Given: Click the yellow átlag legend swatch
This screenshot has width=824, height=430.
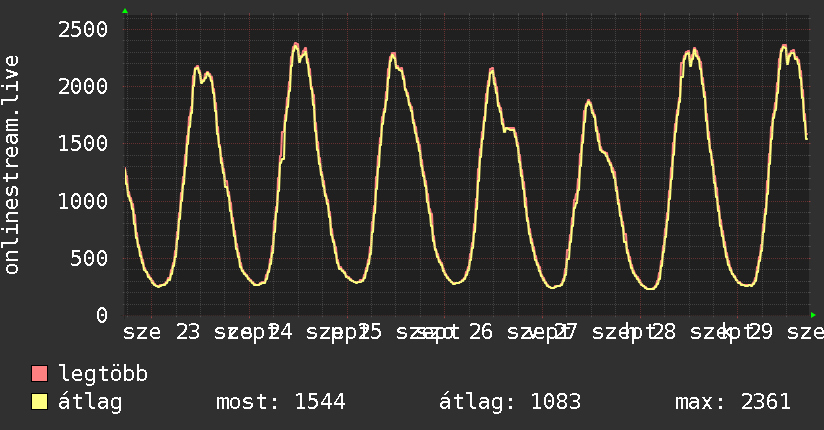Looking at the screenshot, I should click(39, 402).
